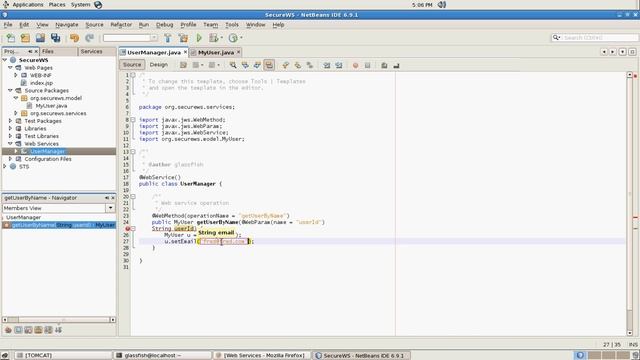The height and width of the screenshot is (360, 640).
Task: Click the editor Find Selection magnifier icon
Action: coord(233,65)
